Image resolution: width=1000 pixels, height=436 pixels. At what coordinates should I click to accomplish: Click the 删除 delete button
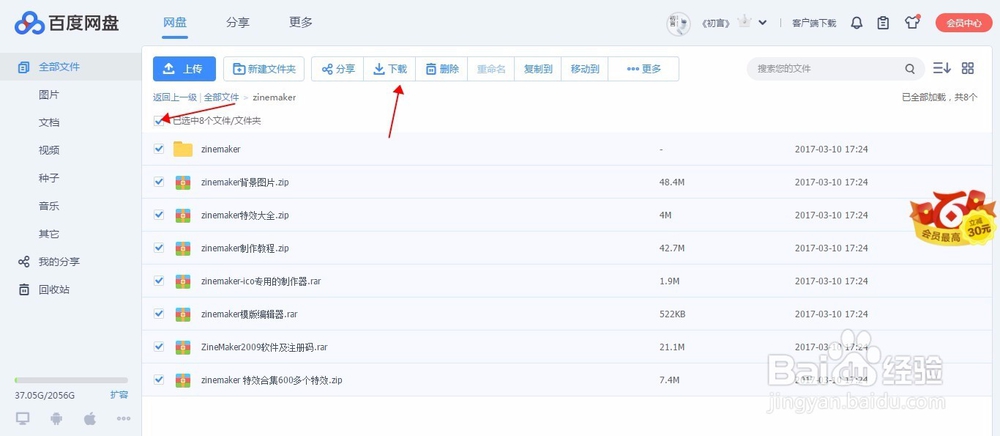[x=442, y=69]
